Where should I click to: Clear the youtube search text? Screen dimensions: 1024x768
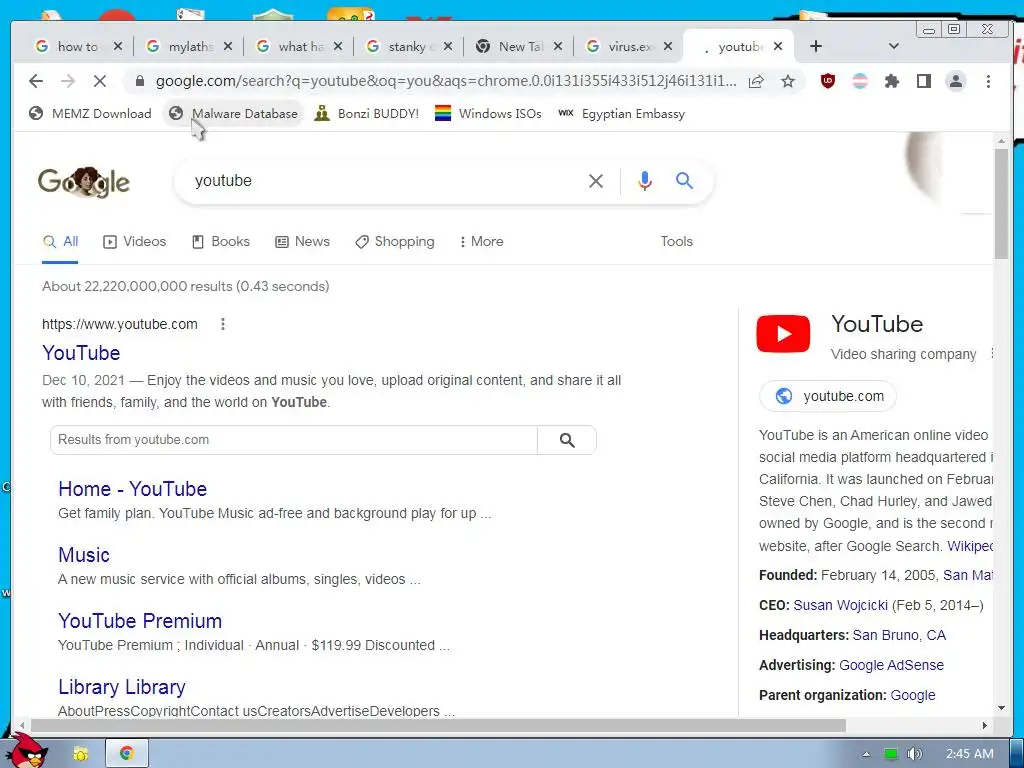pos(596,181)
